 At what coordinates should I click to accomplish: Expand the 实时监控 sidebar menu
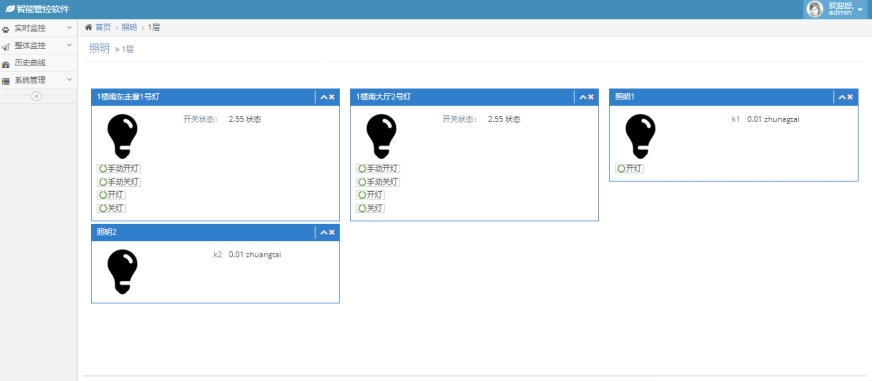pyautogui.click(x=38, y=28)
